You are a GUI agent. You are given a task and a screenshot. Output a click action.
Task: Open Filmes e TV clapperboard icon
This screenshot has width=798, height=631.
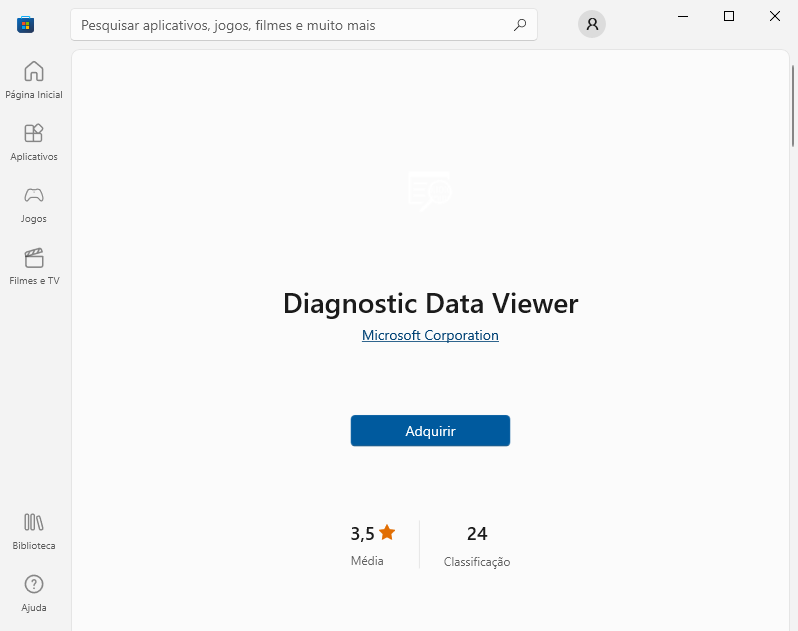tap(34, 257)
